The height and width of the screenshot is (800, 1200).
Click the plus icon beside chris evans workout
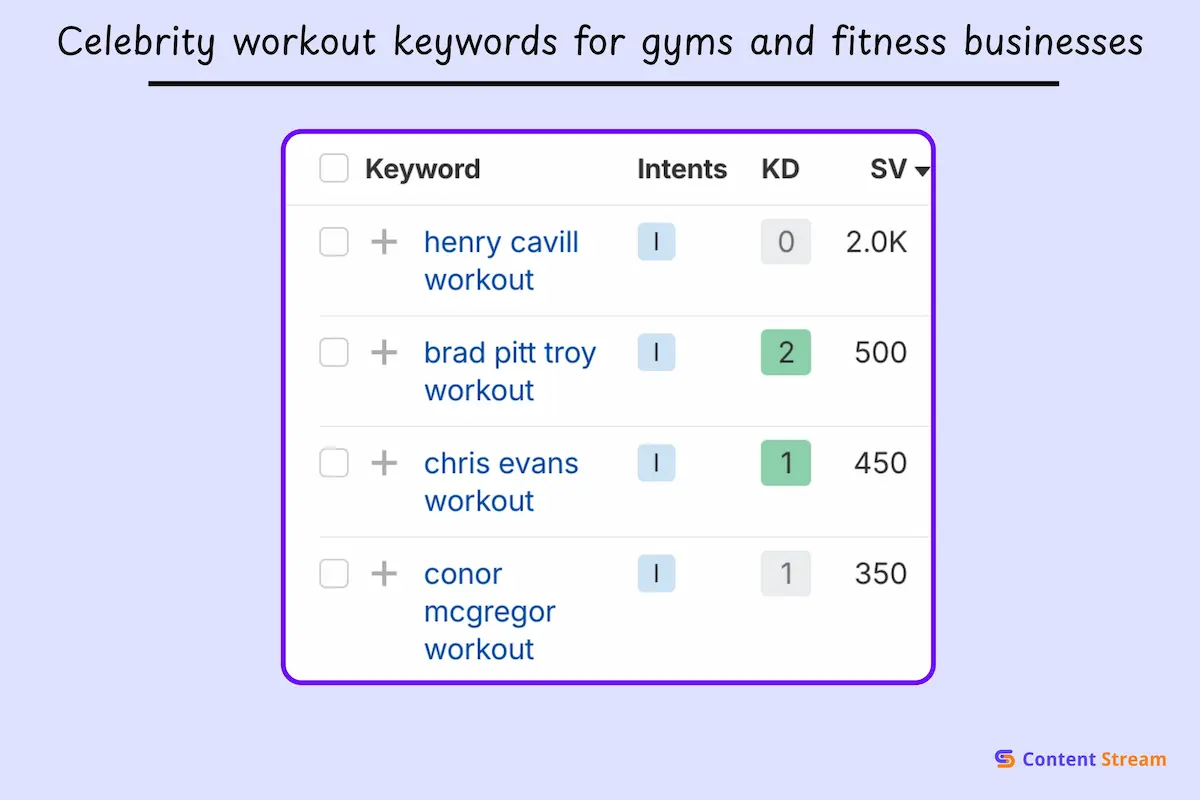tap(384, 463)
